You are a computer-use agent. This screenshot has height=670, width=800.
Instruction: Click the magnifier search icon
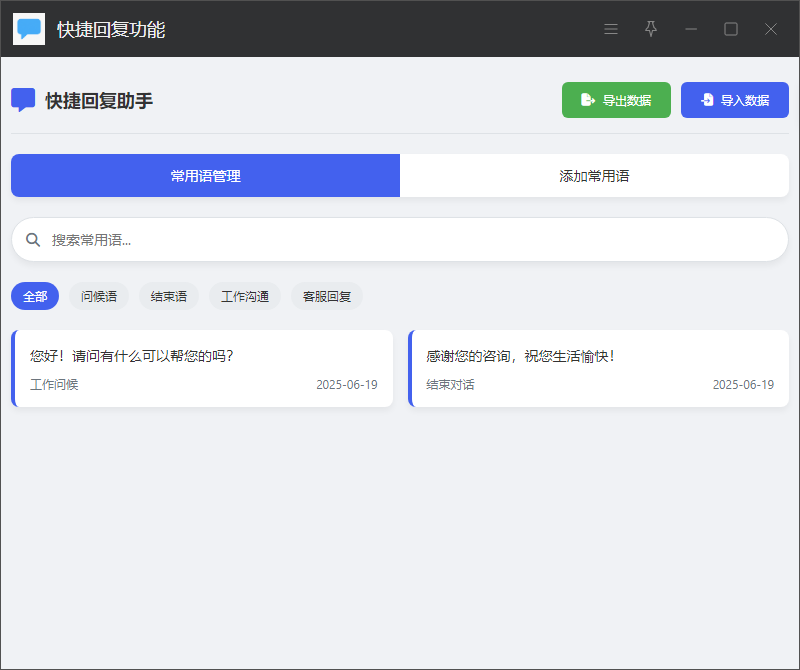click(x=33, y=240)
